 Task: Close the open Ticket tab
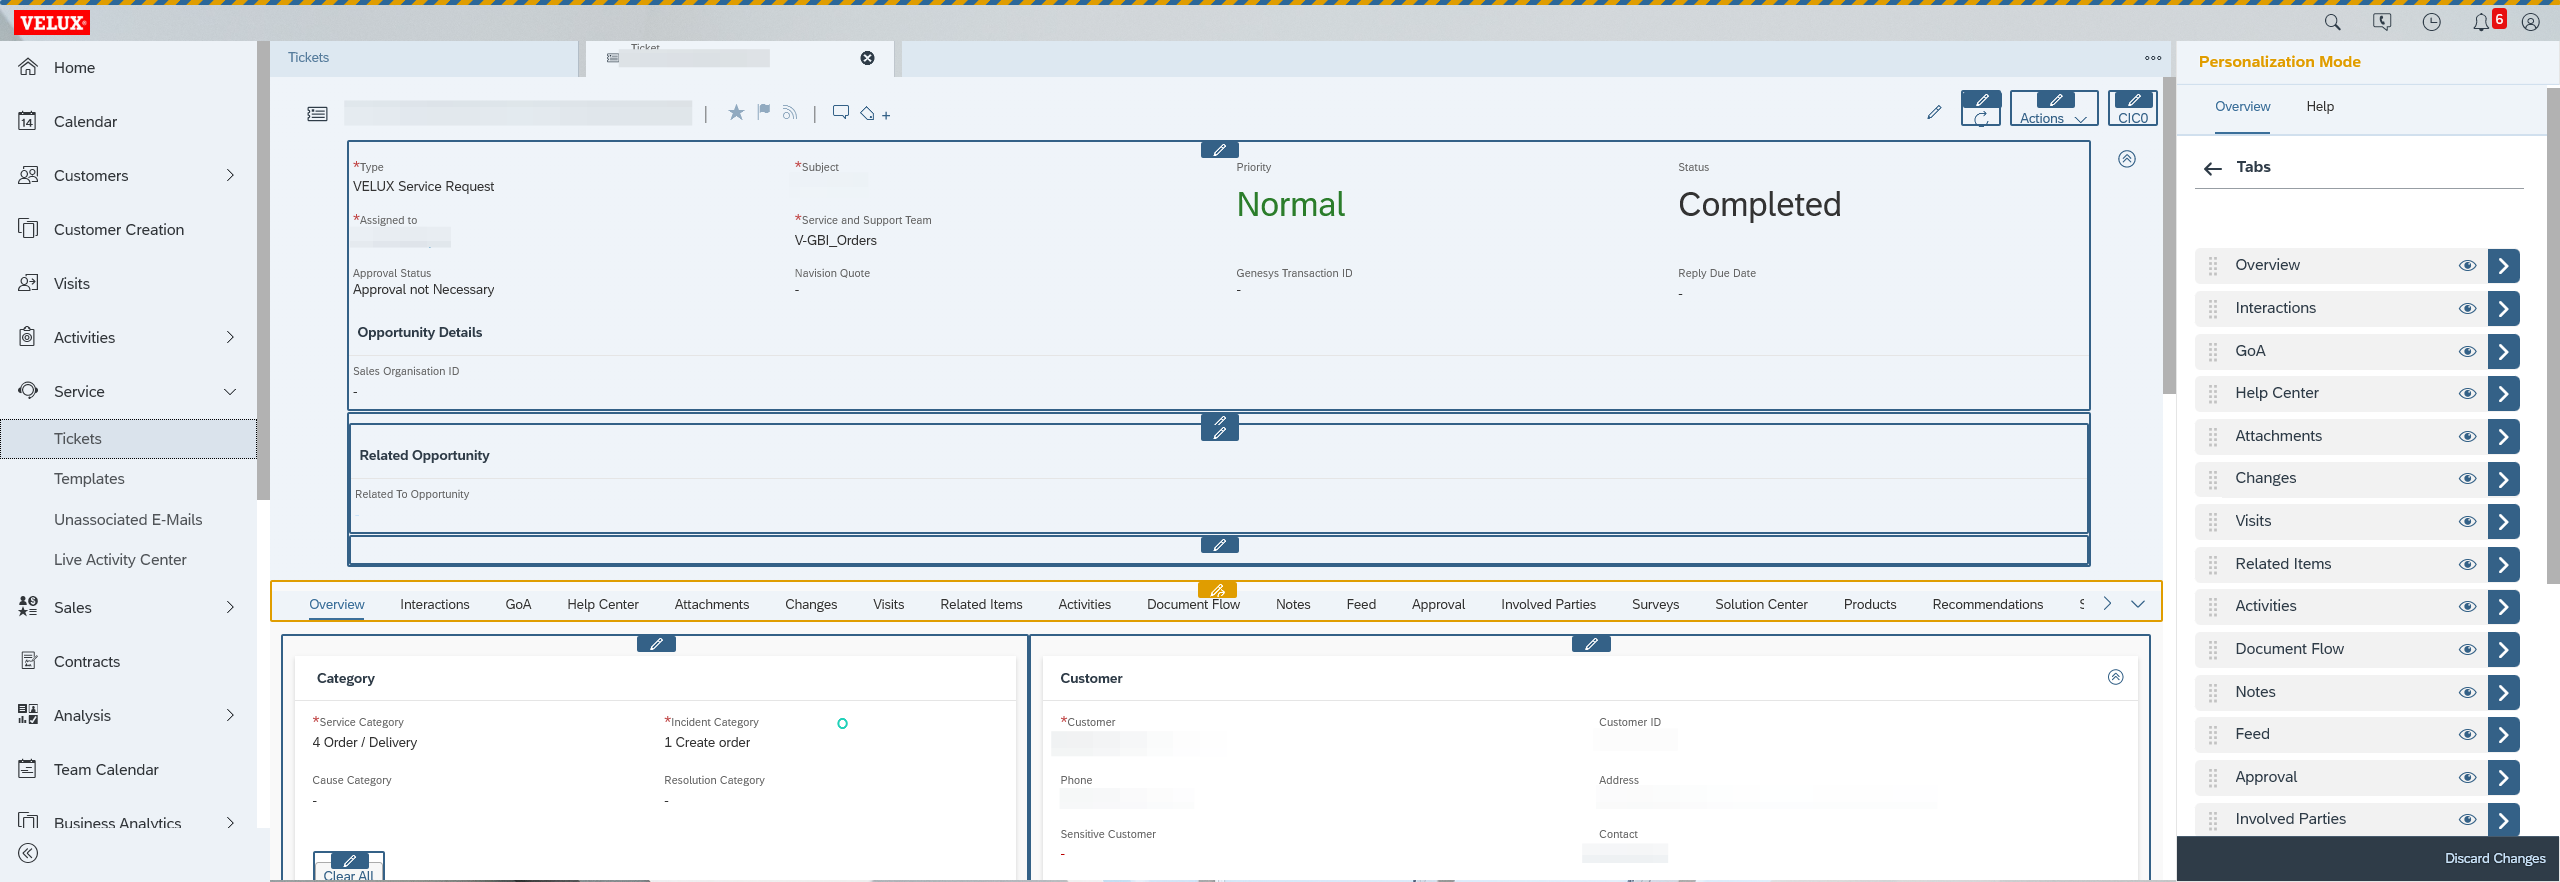868,58
